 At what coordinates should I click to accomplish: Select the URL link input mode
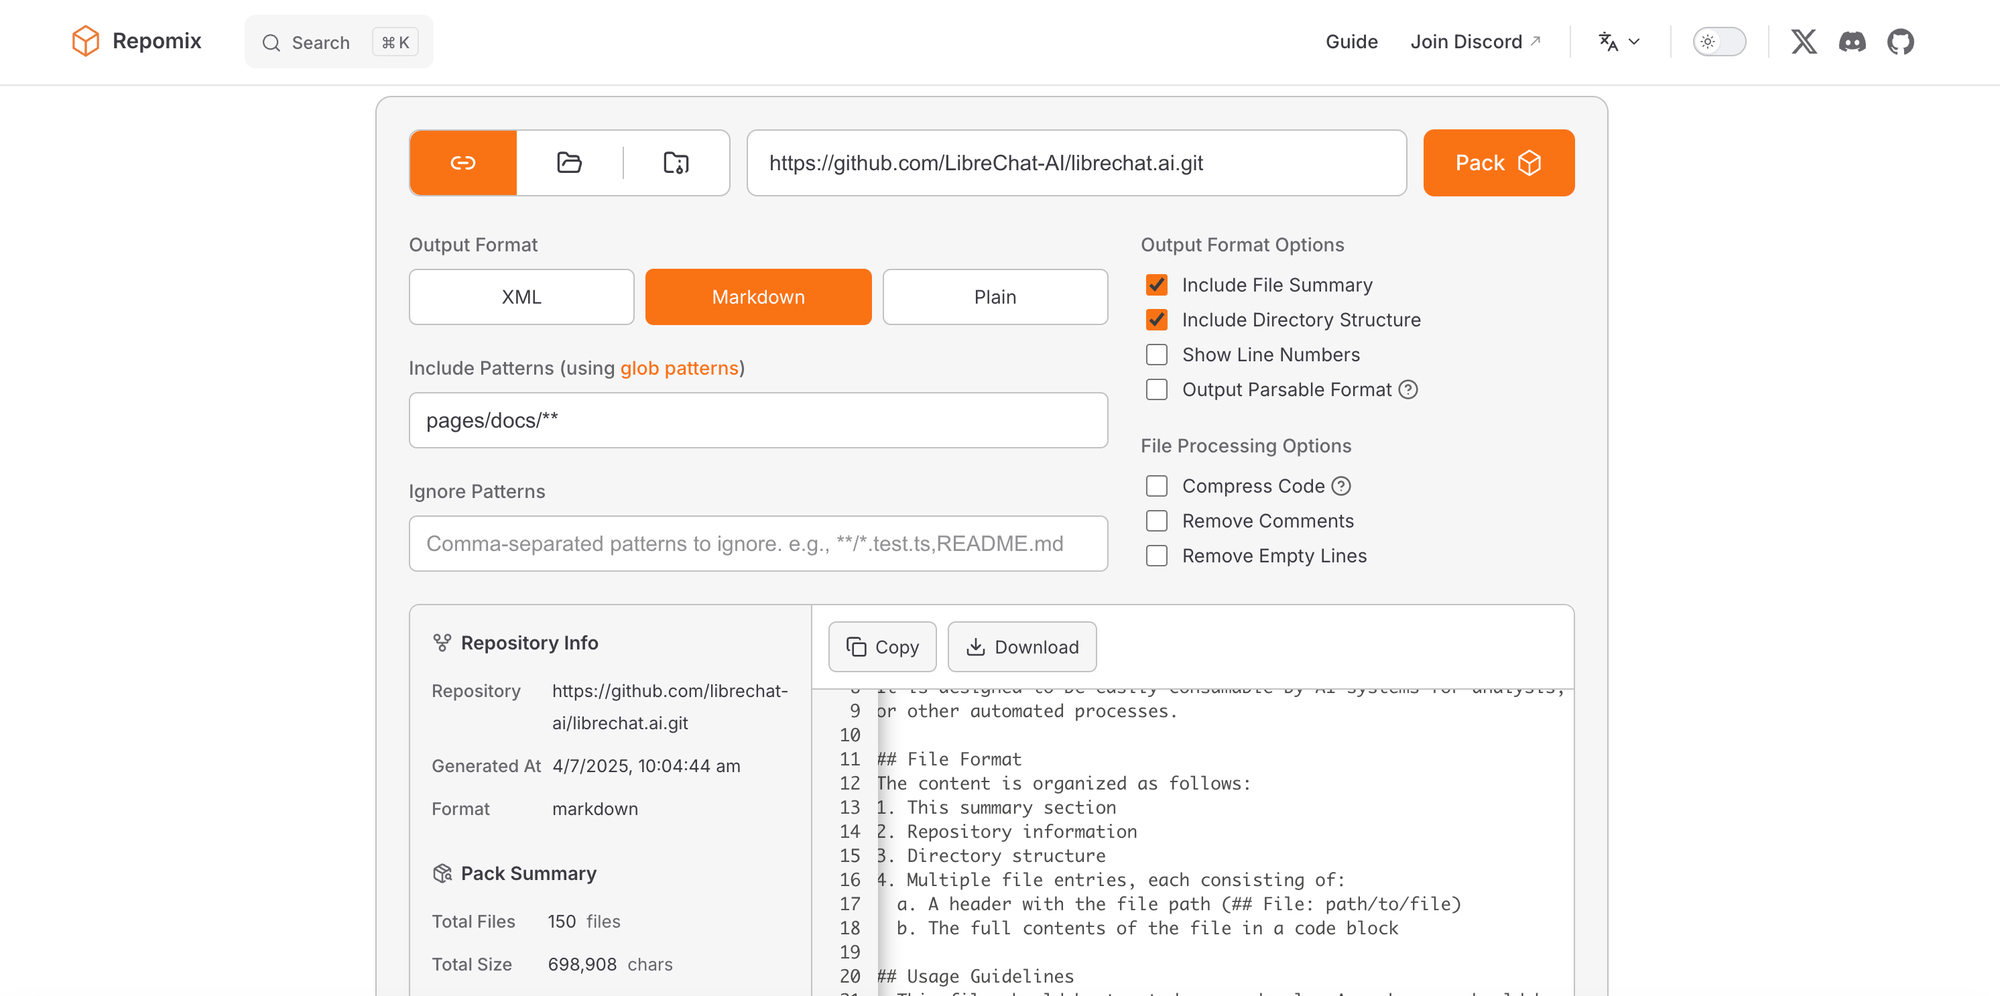(463, 163)
